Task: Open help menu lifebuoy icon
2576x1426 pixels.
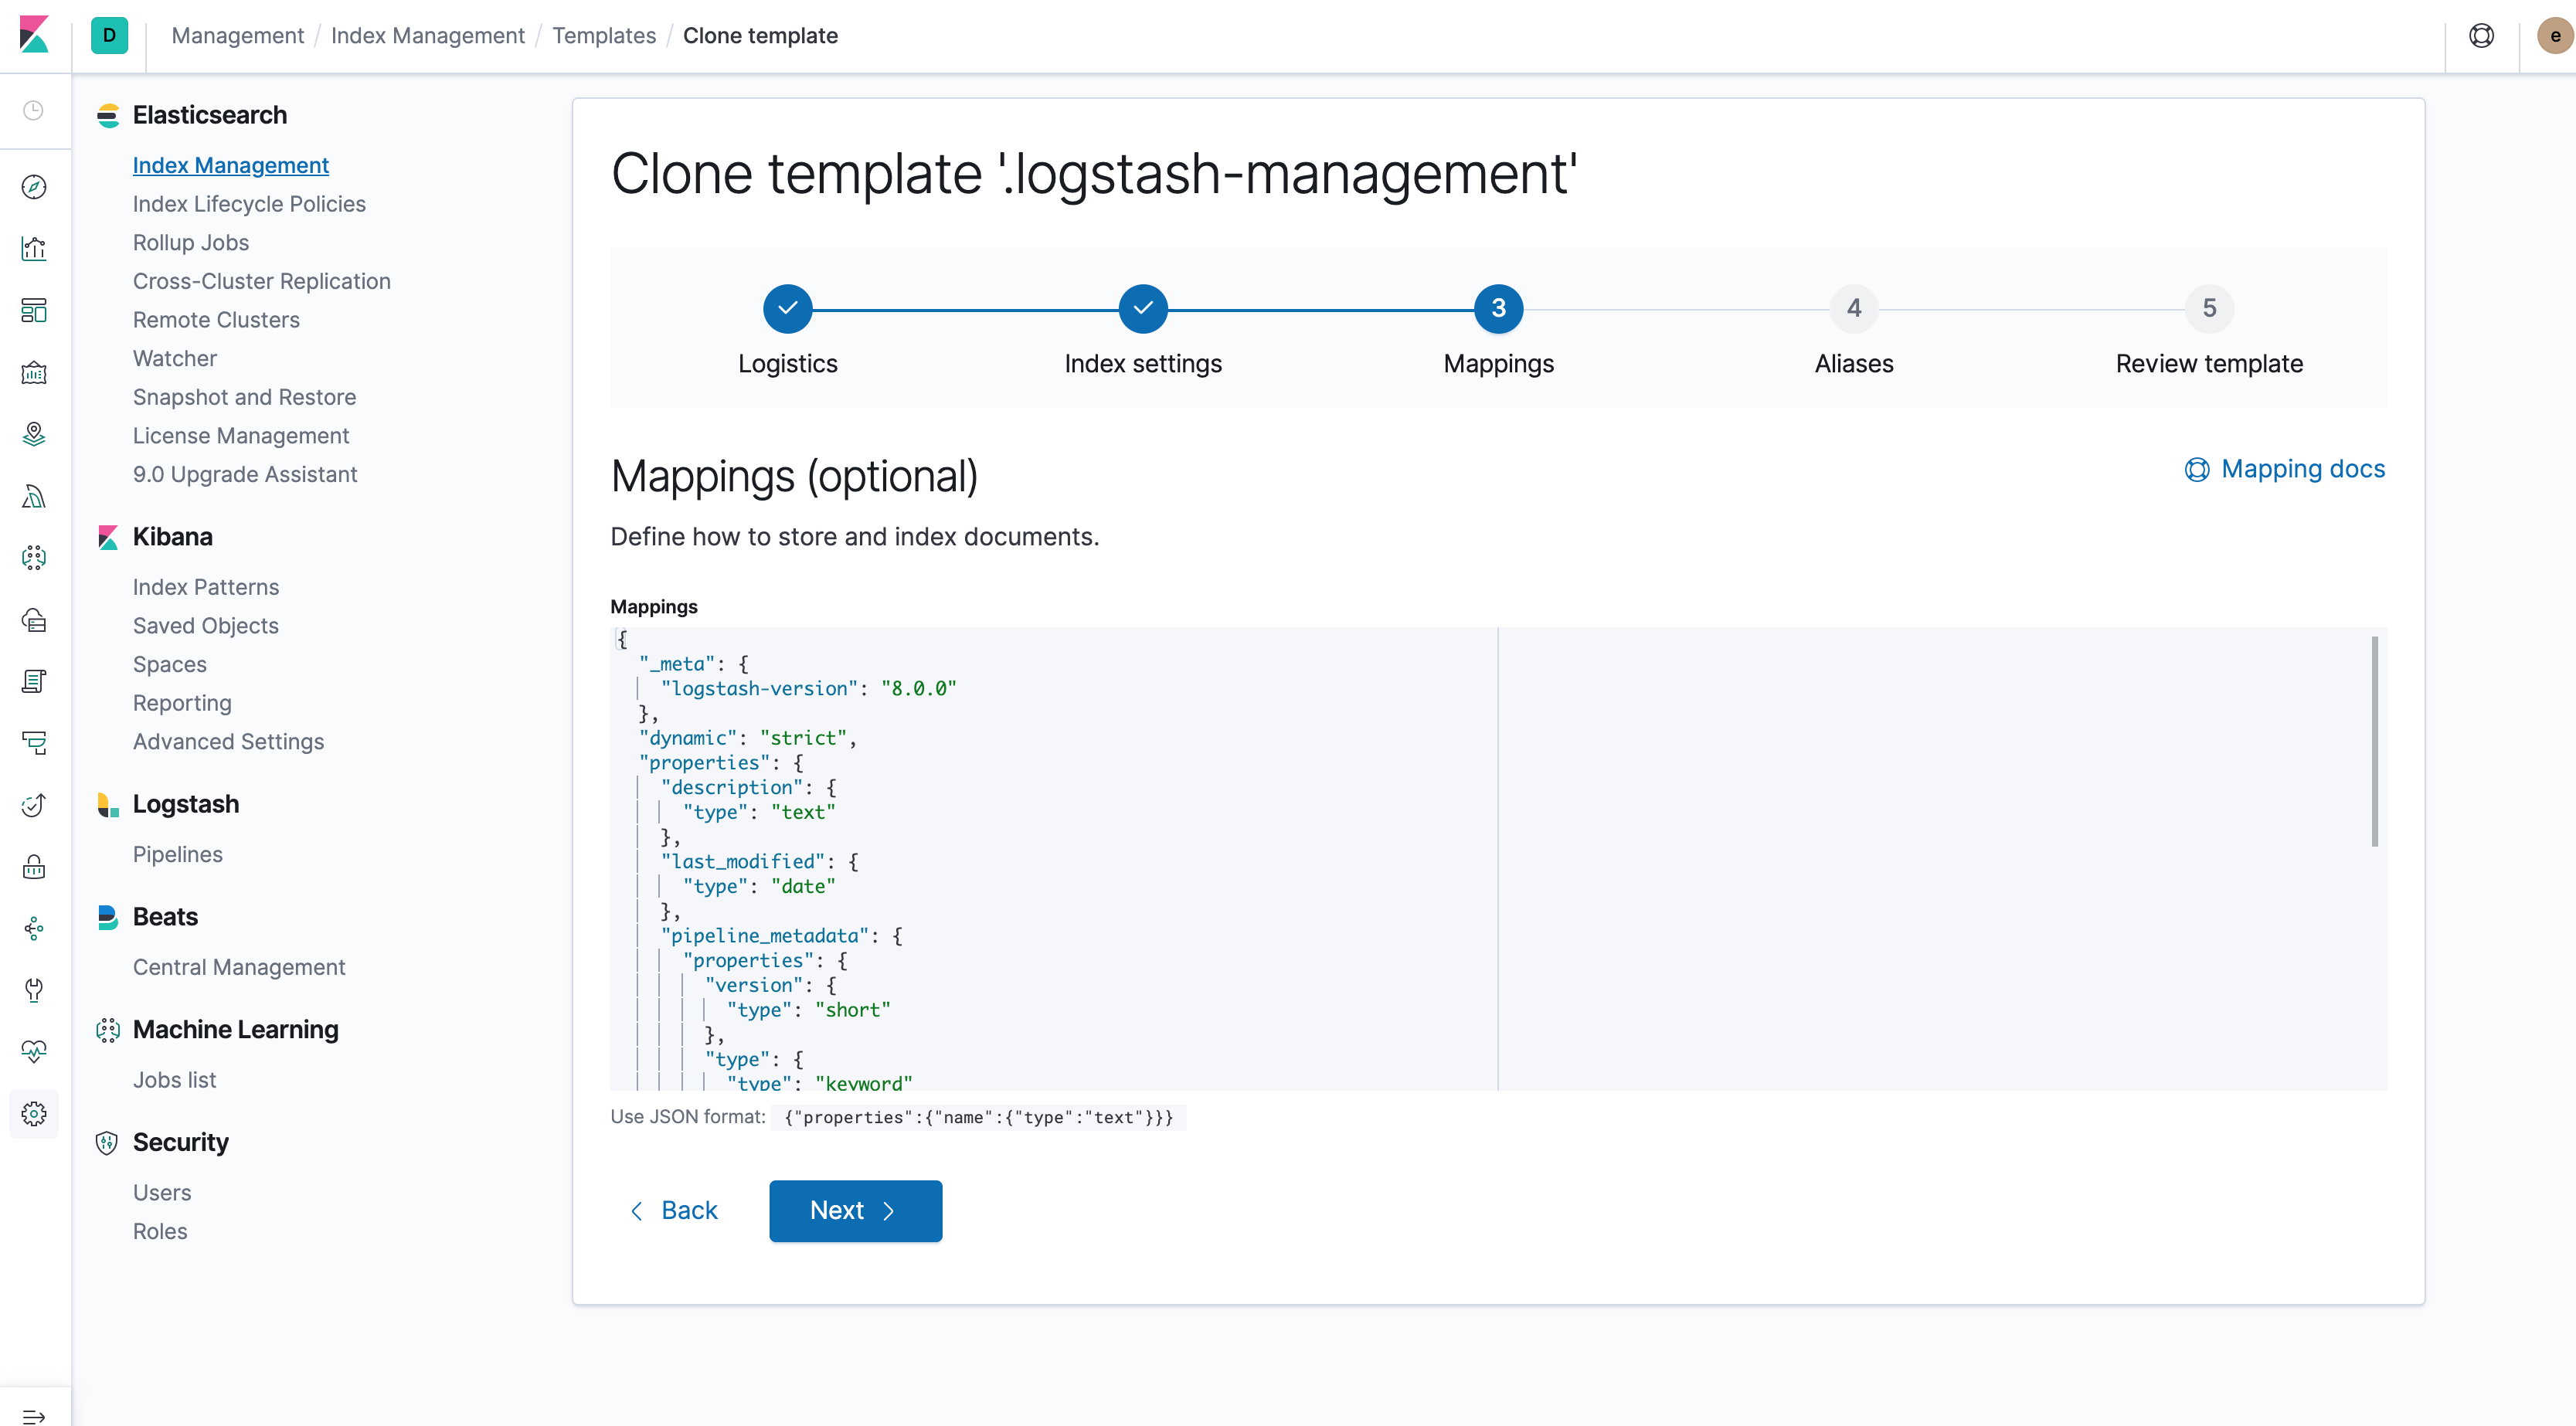Action: pyautogui.click(x=2481, y=36)
